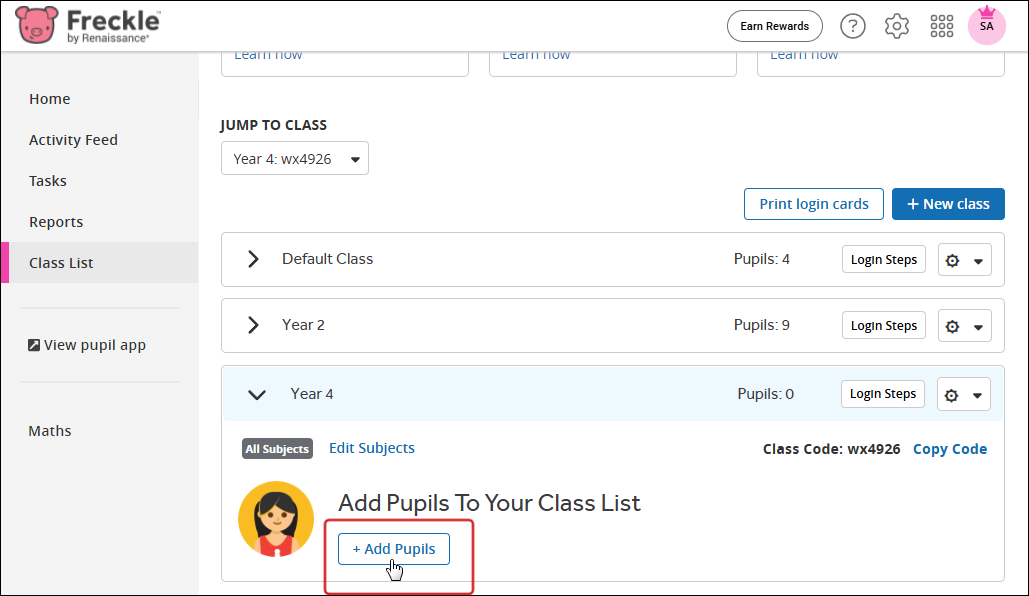Click the 'Pupils: 4' count text
Screen dimensions: 1029x596
click(761, 259)
